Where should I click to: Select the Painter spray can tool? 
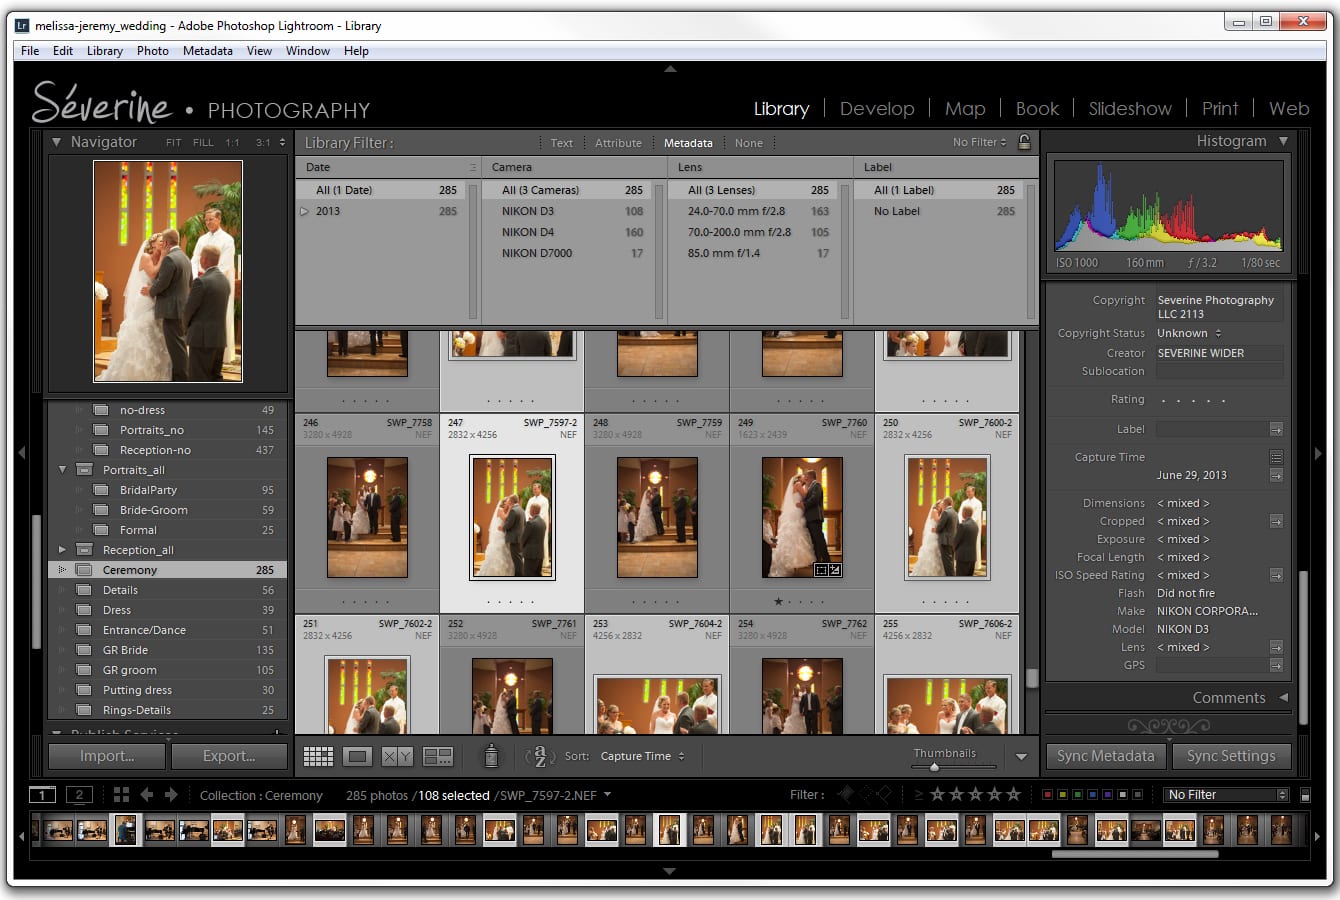491,757
